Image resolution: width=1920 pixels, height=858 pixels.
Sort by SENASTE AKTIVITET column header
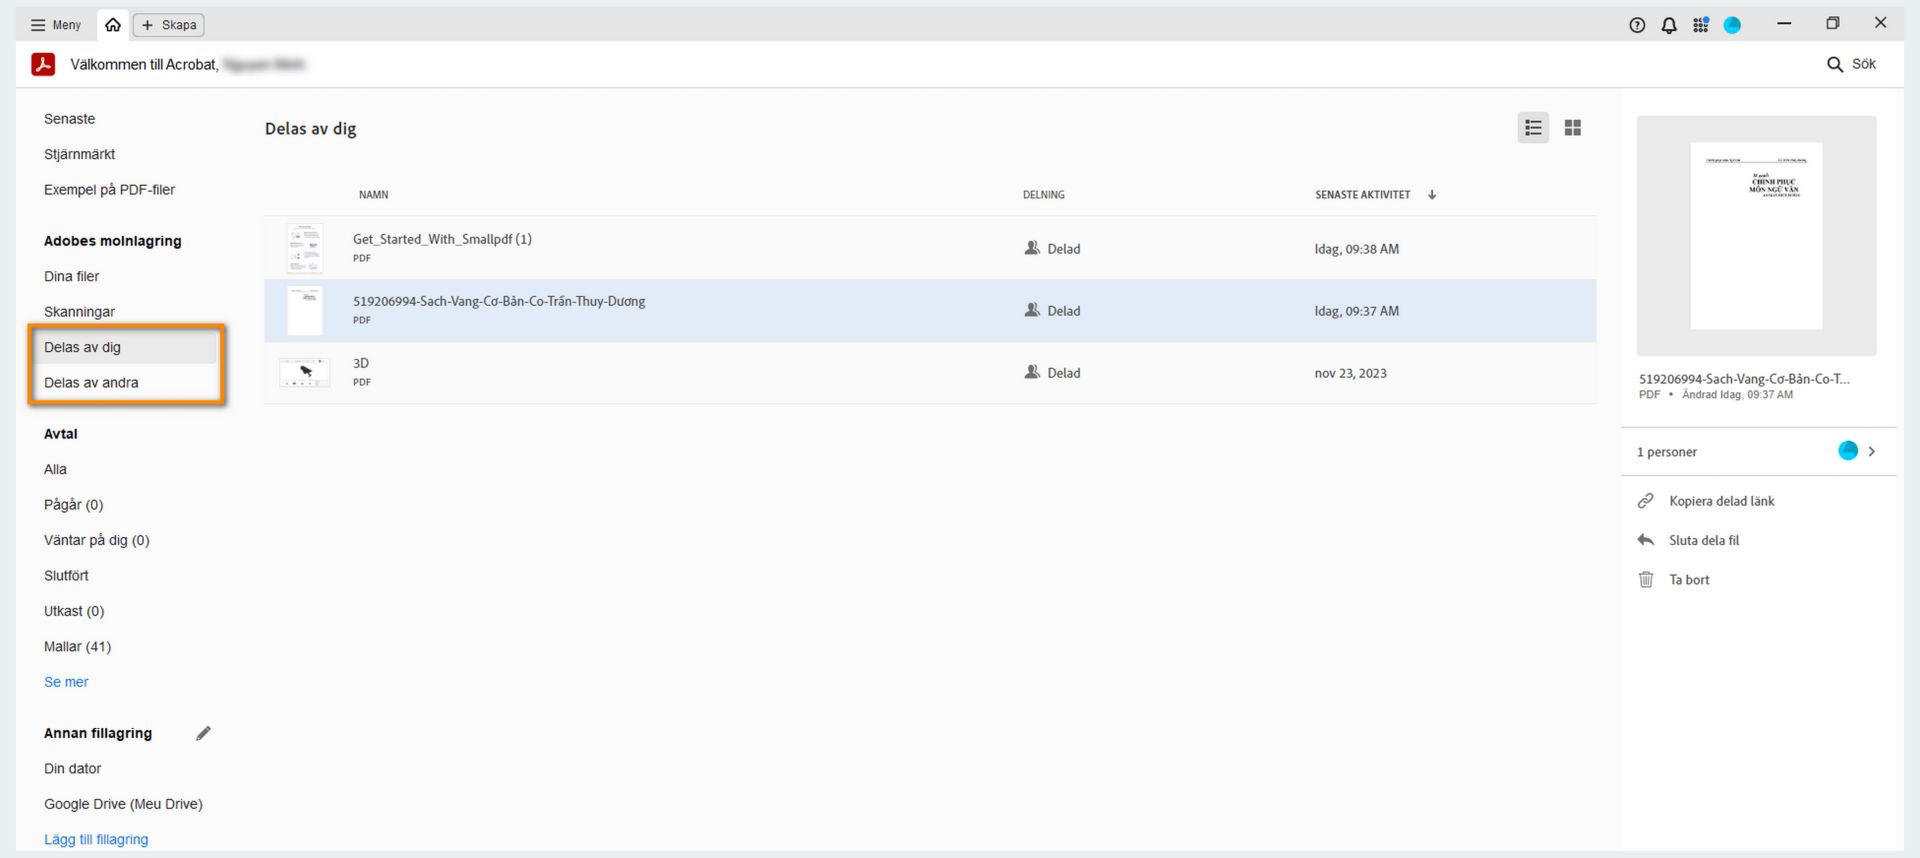(x=1363, y=195)
